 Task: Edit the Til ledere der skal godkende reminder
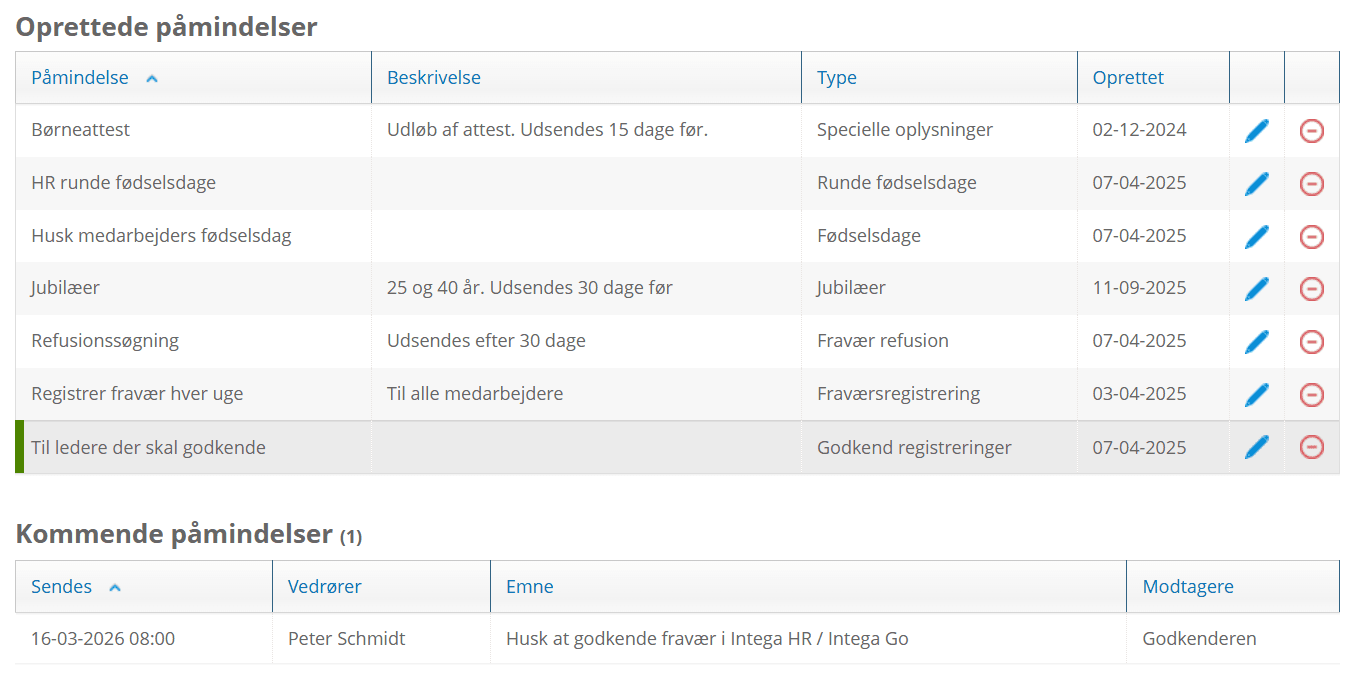[1256, 447]
